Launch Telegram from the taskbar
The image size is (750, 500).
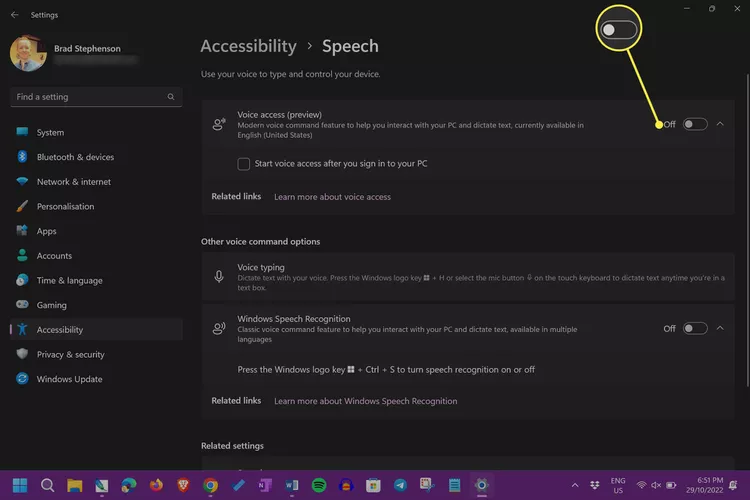pyautogui.click(x=400, y=485)
